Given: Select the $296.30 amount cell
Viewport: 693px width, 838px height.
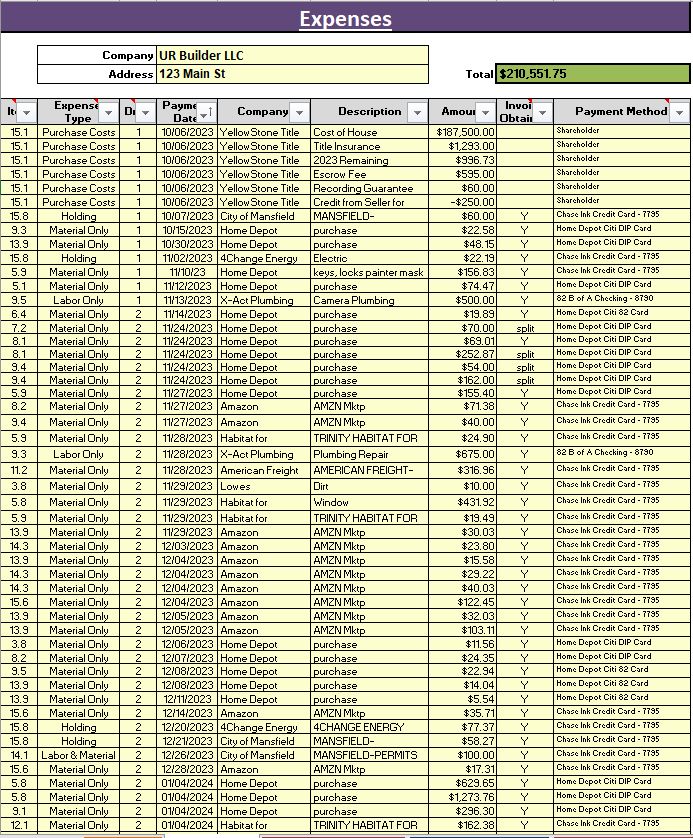Looking at the screenshot, I should [463, 811].
